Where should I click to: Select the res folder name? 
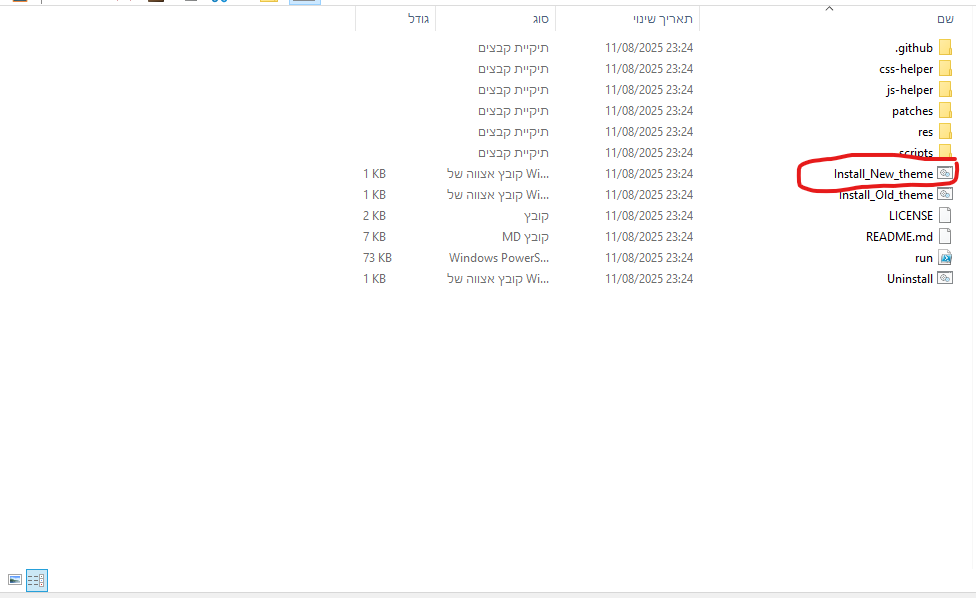[926, 132]
